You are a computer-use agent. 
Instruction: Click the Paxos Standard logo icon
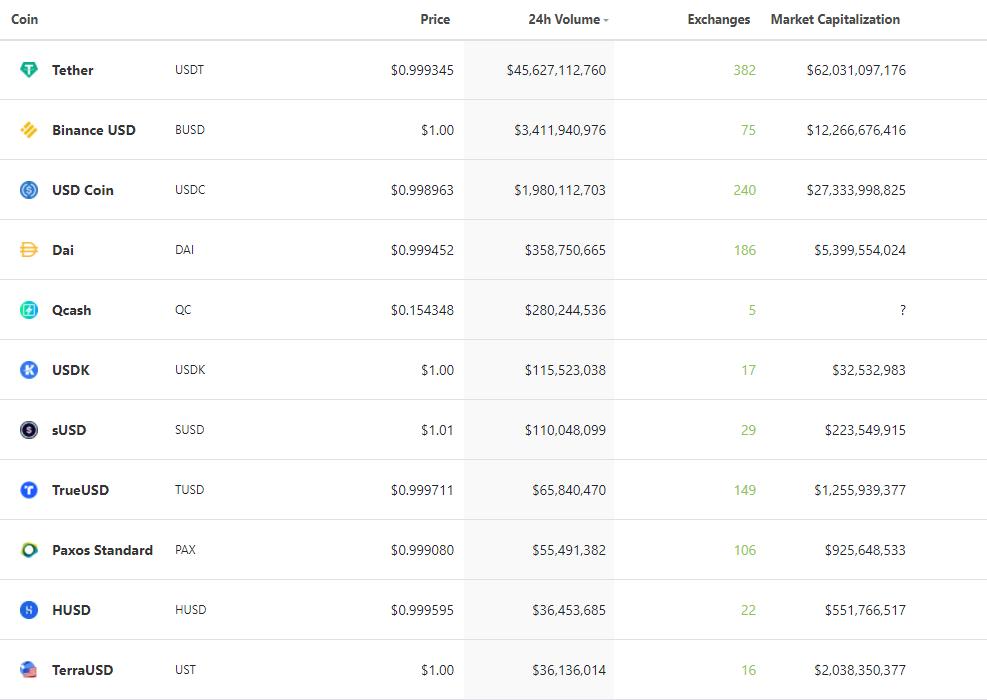click(x=29, y=550)
